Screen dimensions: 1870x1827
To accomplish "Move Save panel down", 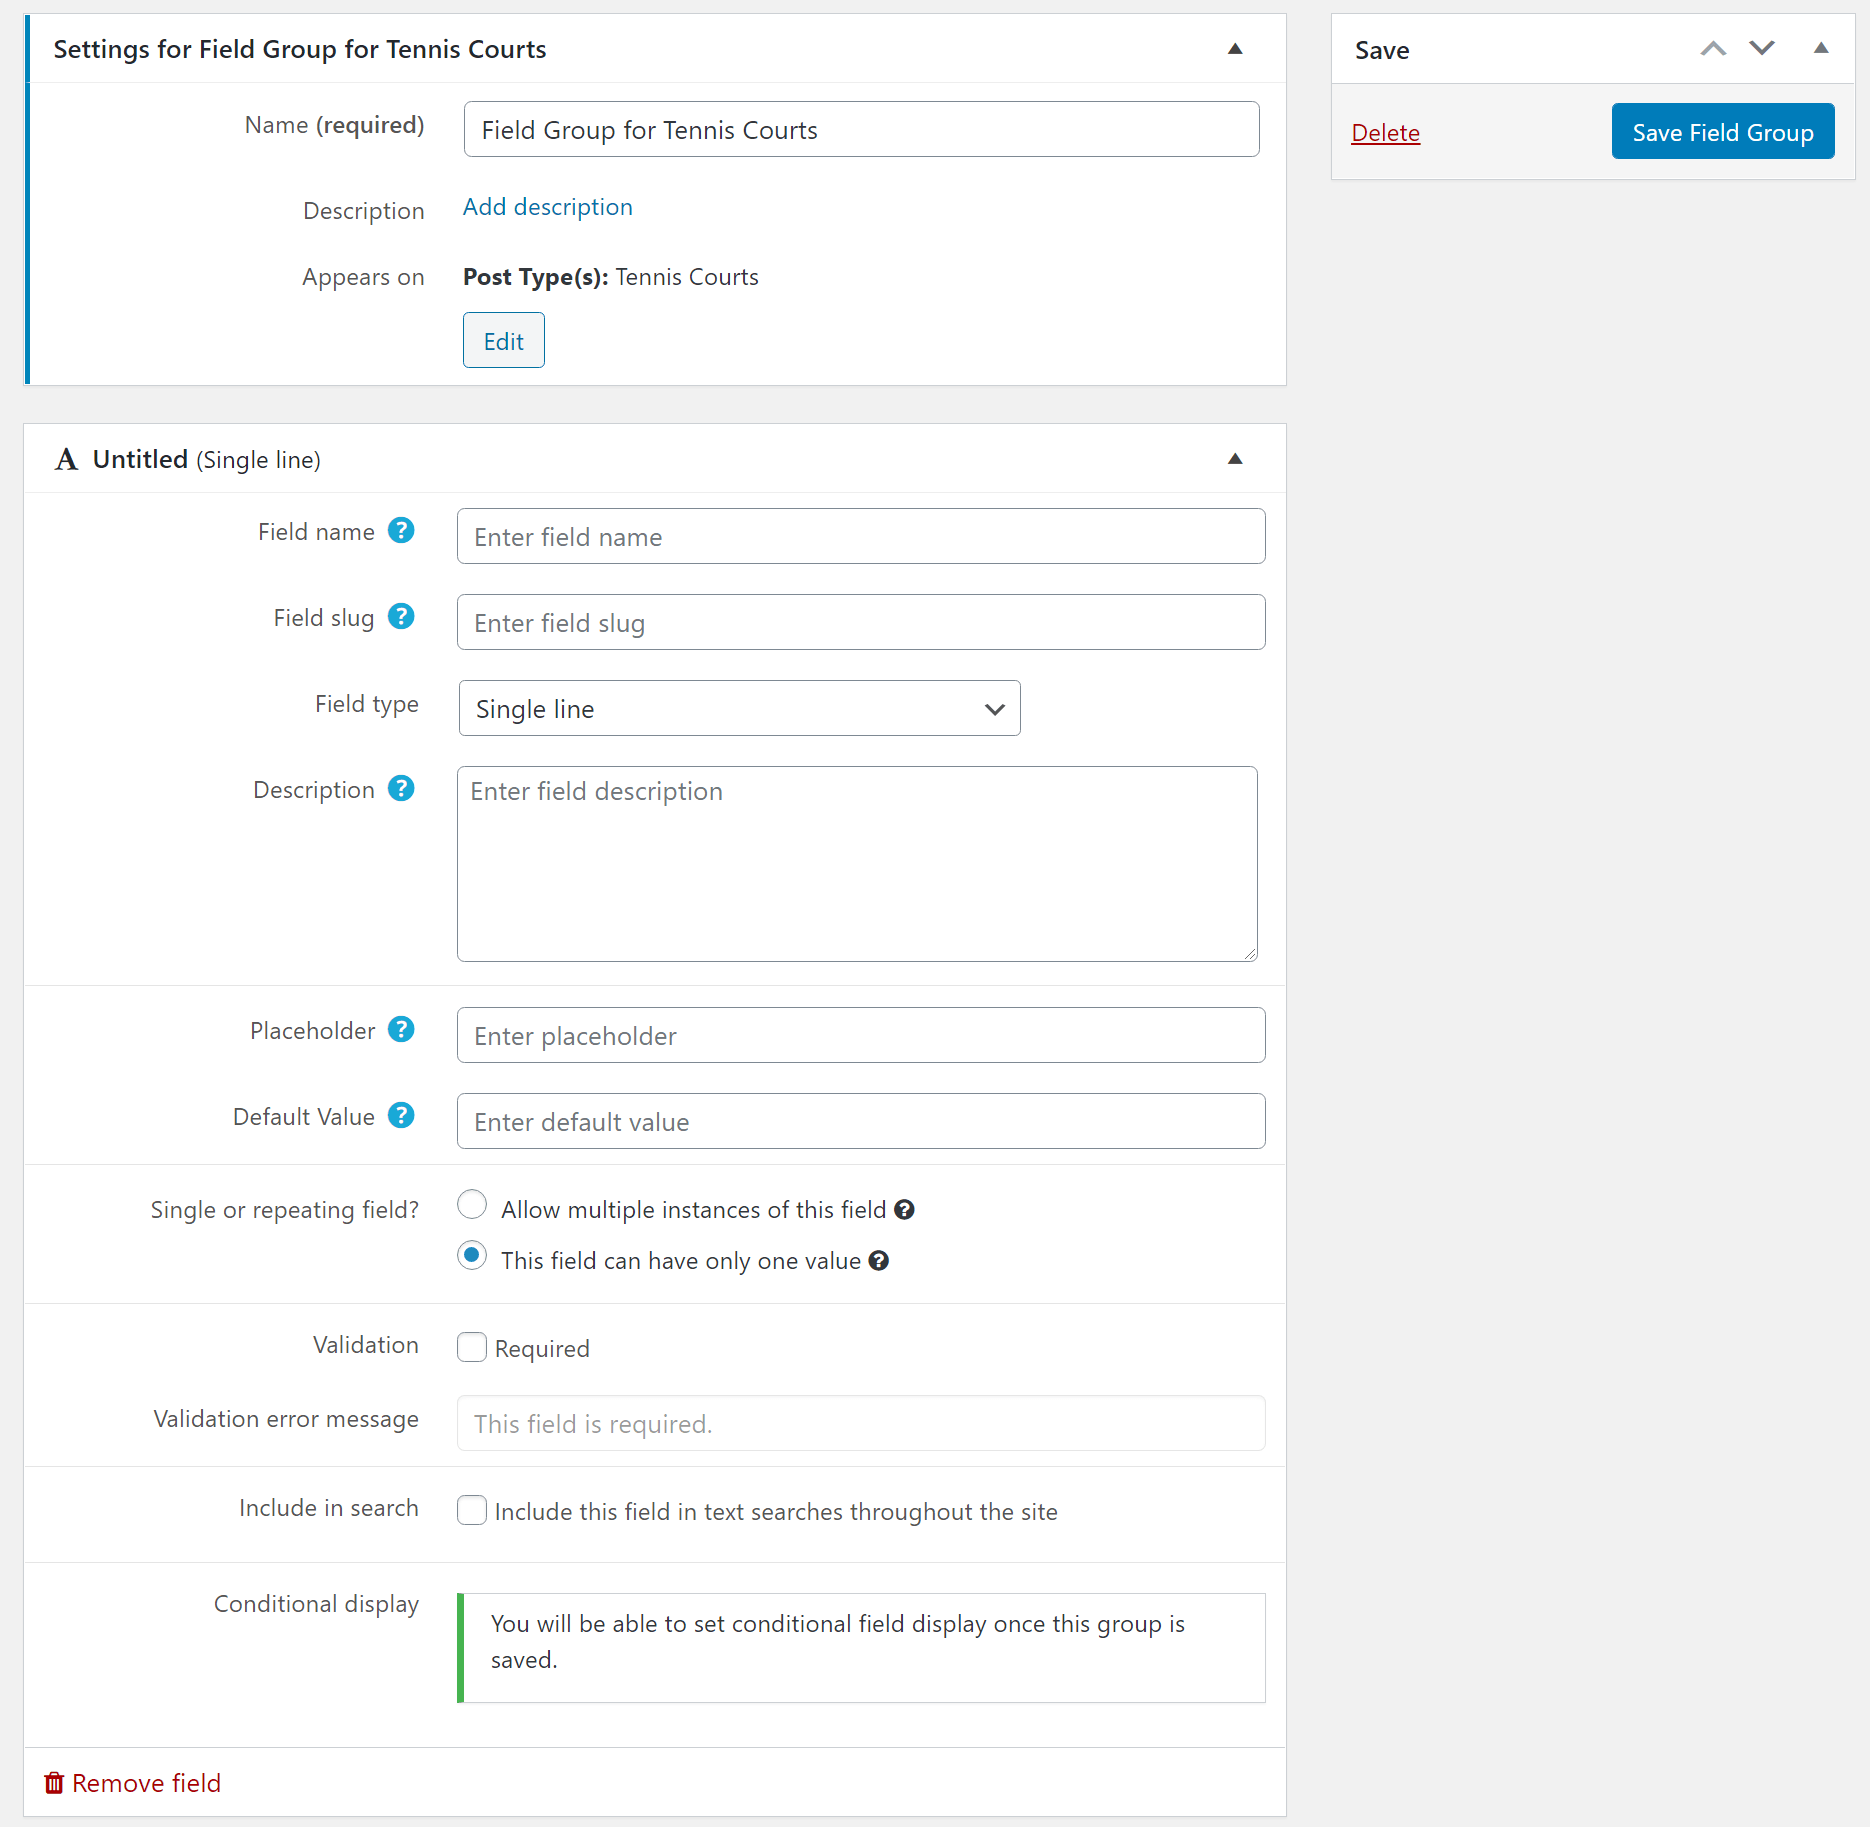I will 1762,49.
